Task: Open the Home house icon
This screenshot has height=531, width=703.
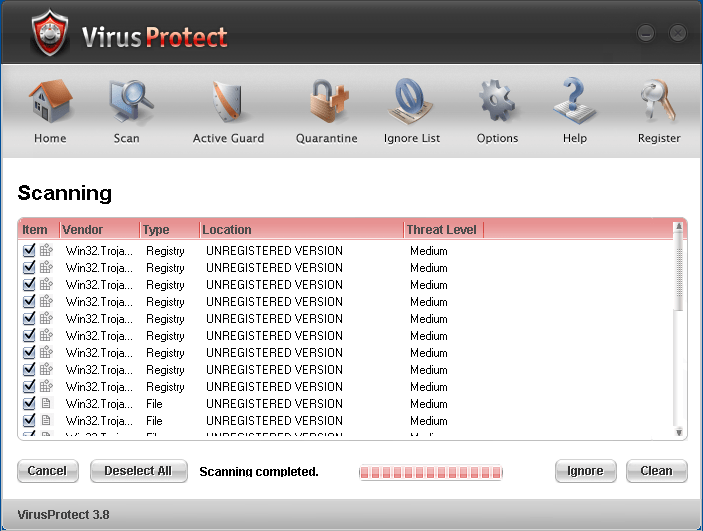Action: point(49,103)
